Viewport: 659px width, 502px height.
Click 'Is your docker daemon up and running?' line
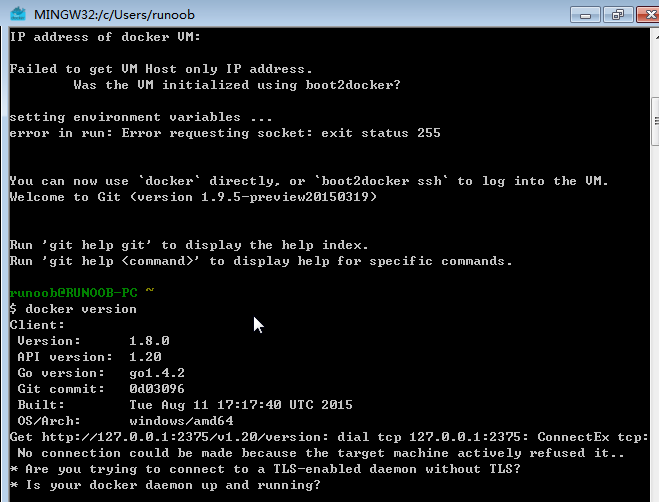165,485
